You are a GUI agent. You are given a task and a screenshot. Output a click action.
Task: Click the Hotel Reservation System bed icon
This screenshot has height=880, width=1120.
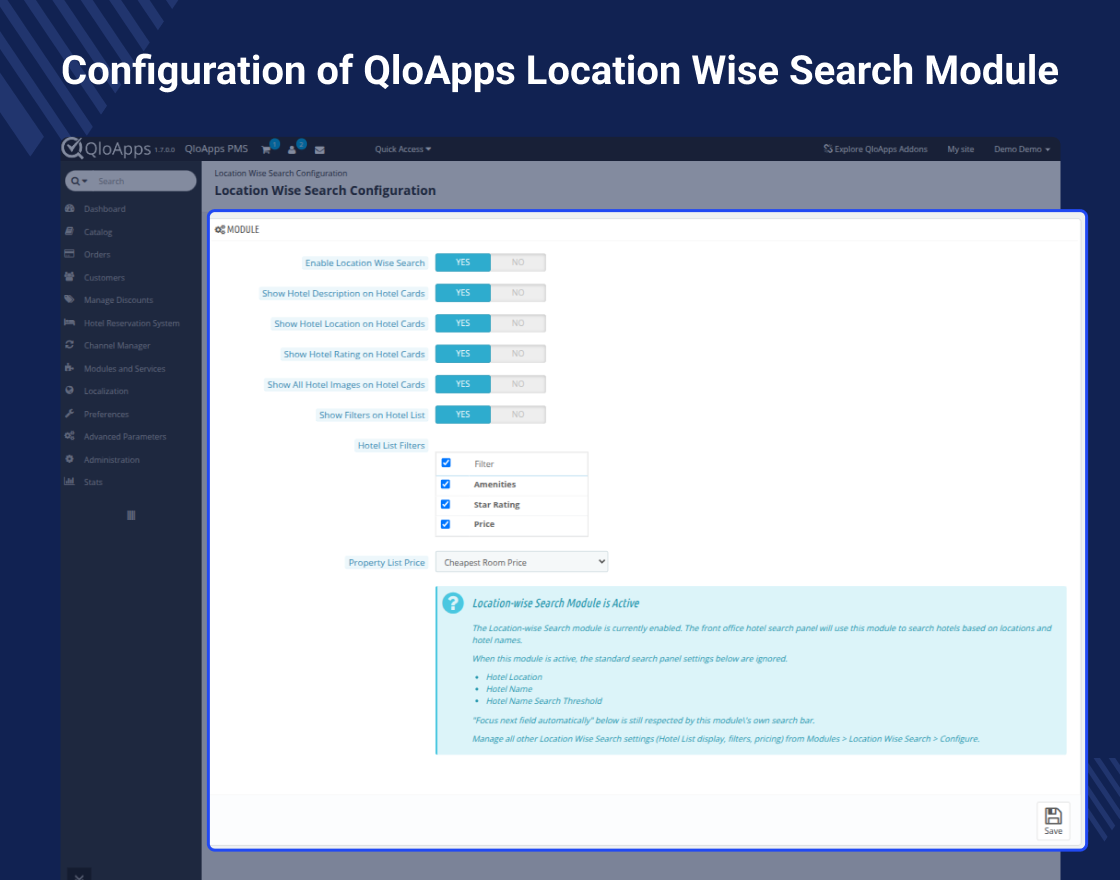pyautogui.click(x=69, y=322)
